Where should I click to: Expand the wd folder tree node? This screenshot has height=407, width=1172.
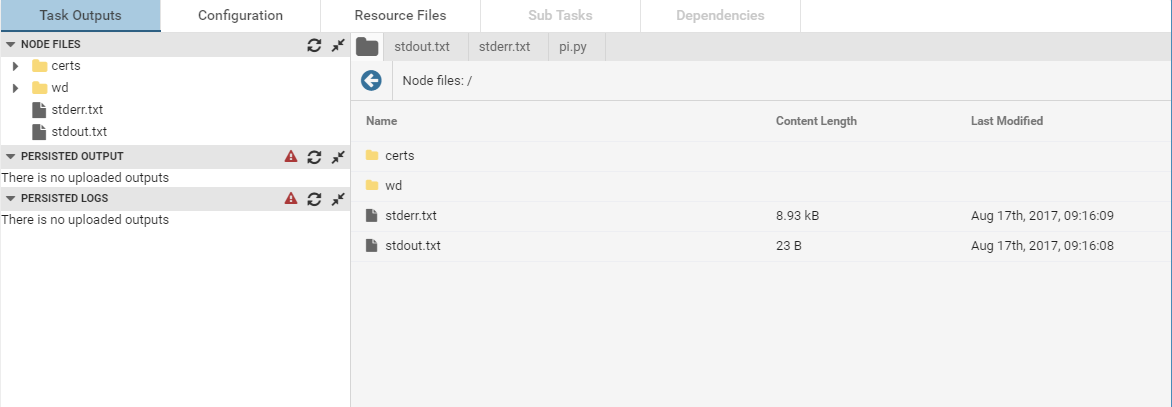point(15,88)
